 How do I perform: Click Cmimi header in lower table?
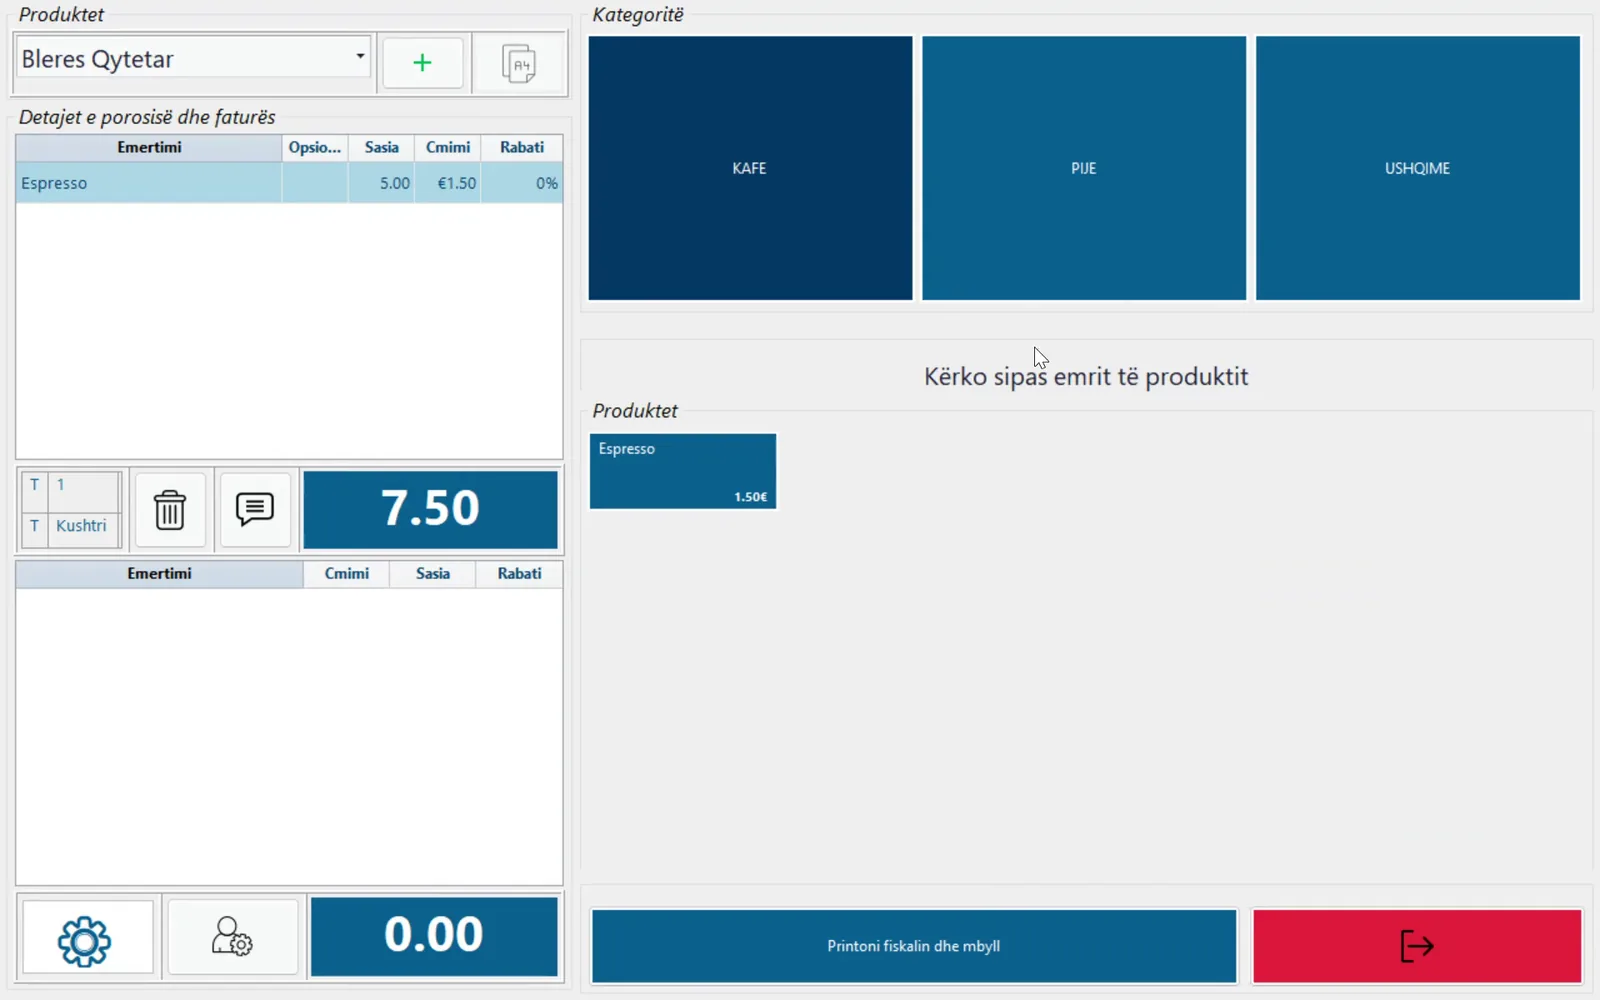click(346, 574)
